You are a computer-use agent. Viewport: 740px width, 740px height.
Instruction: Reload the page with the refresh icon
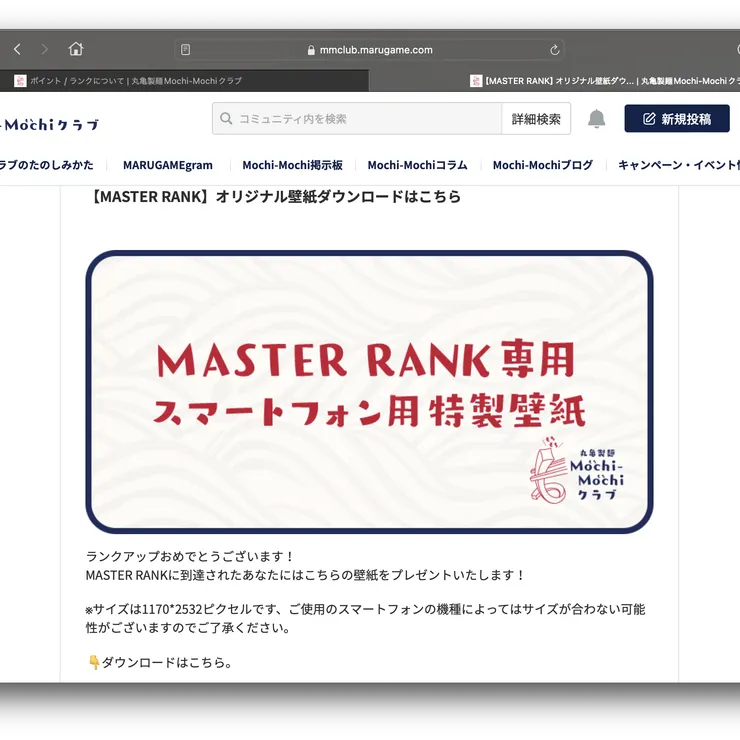click(x=555, y=50)
